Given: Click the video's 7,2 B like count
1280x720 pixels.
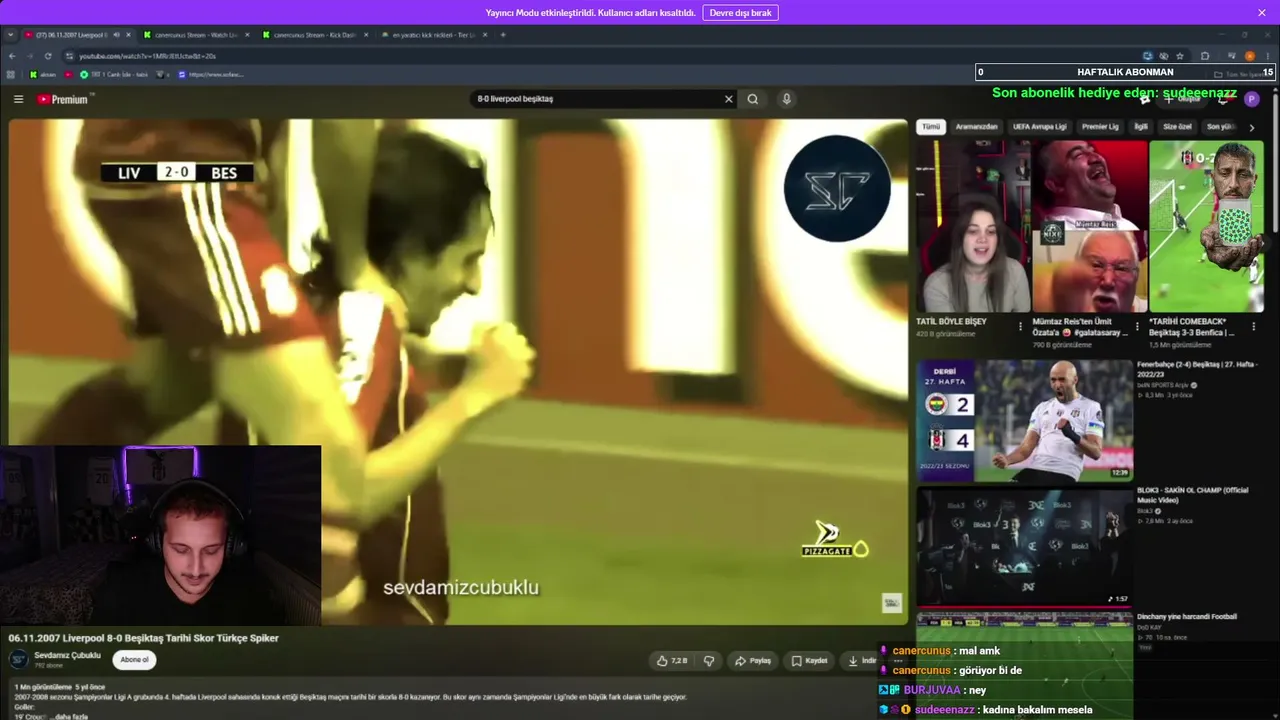Looking at the screenshot, I should pyautogui.click(x=679, y=661).
